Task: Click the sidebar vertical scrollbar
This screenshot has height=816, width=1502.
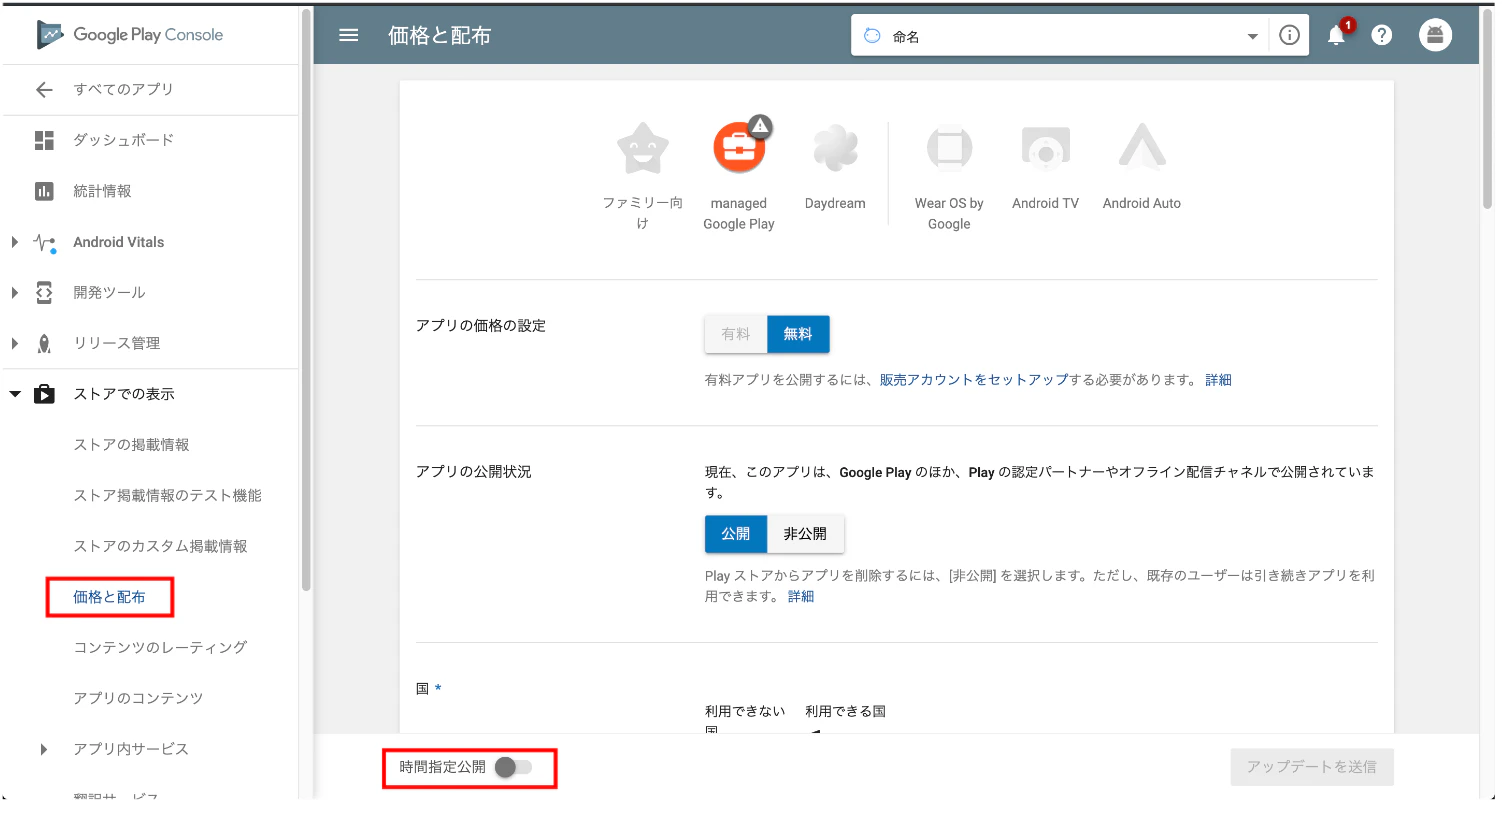Action: coord(306,300)
